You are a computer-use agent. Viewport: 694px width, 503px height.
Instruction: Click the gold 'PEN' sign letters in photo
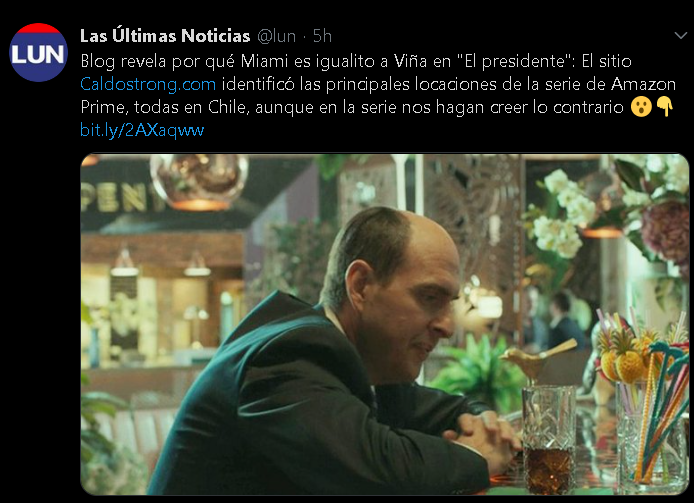[x=119, y=197]
